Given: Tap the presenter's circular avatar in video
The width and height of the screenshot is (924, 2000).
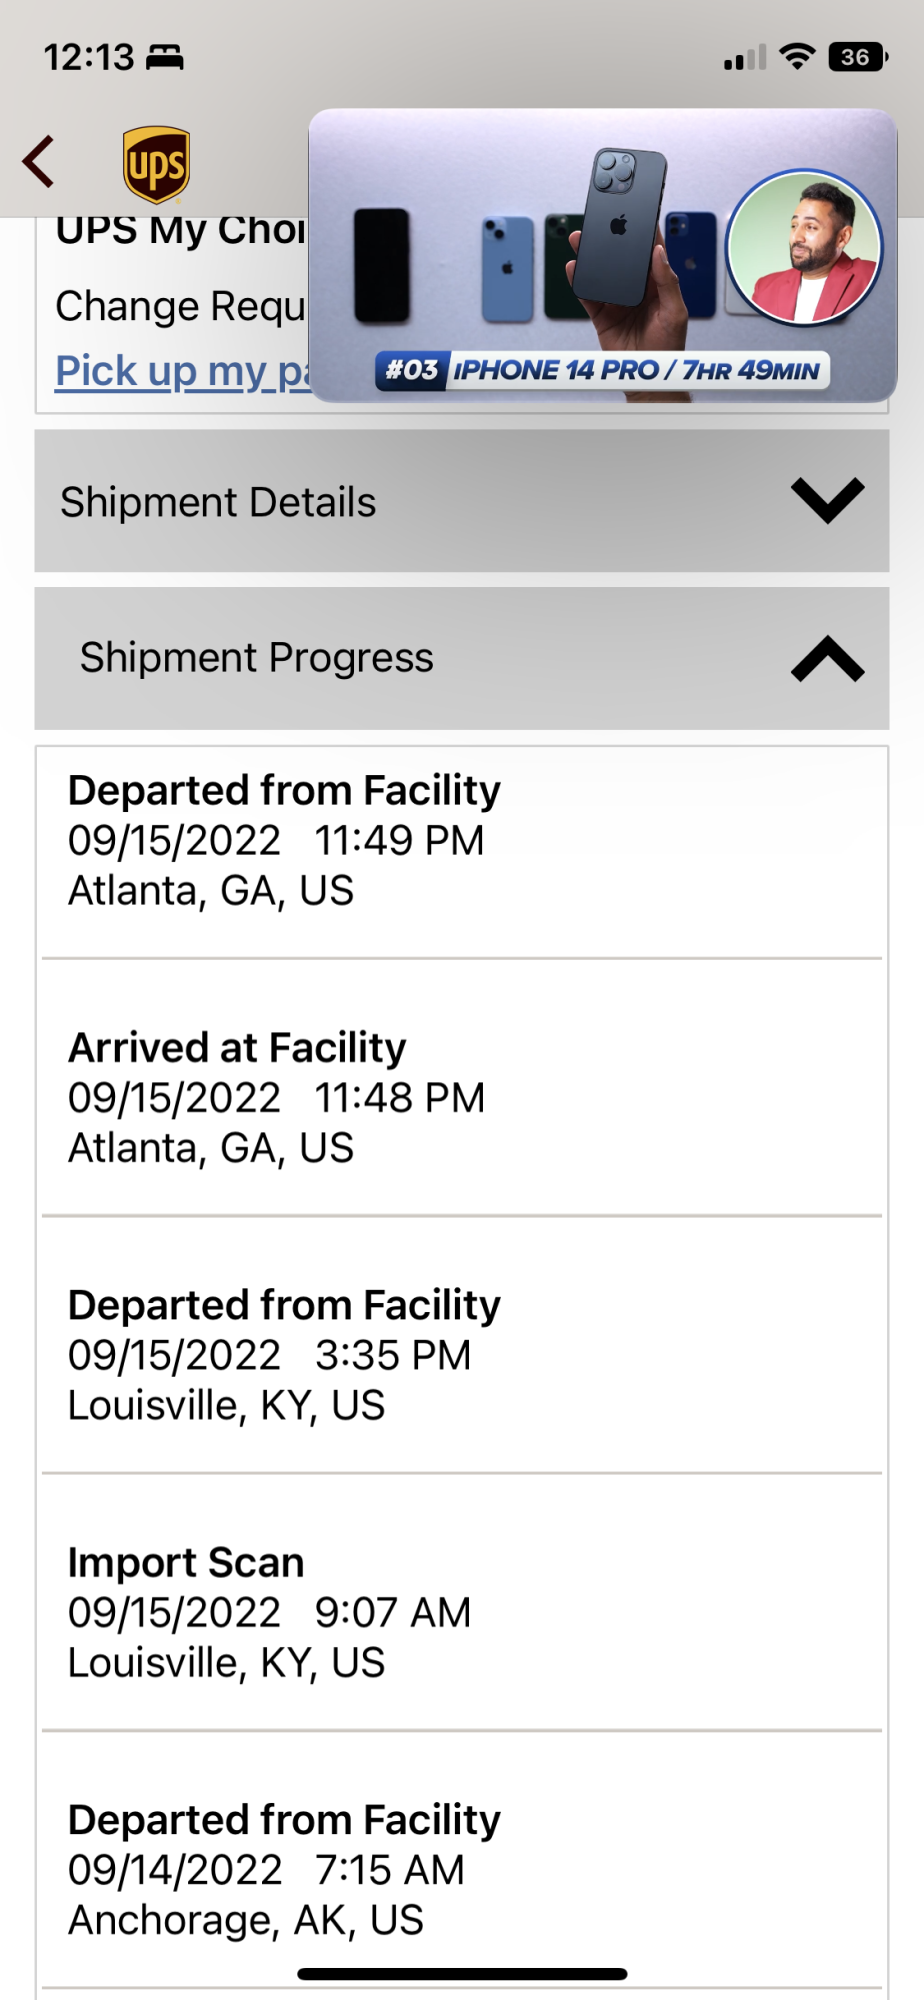Looking at the screenshot, I should coord(804,247).
